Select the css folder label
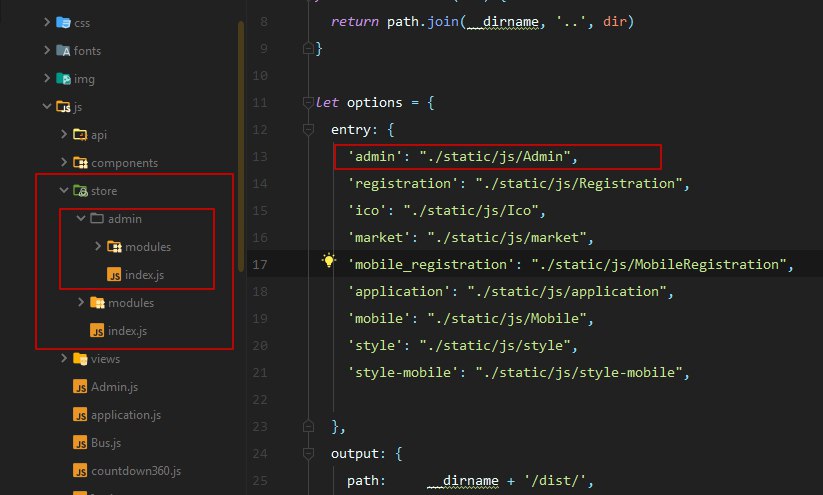 point(82,23)
